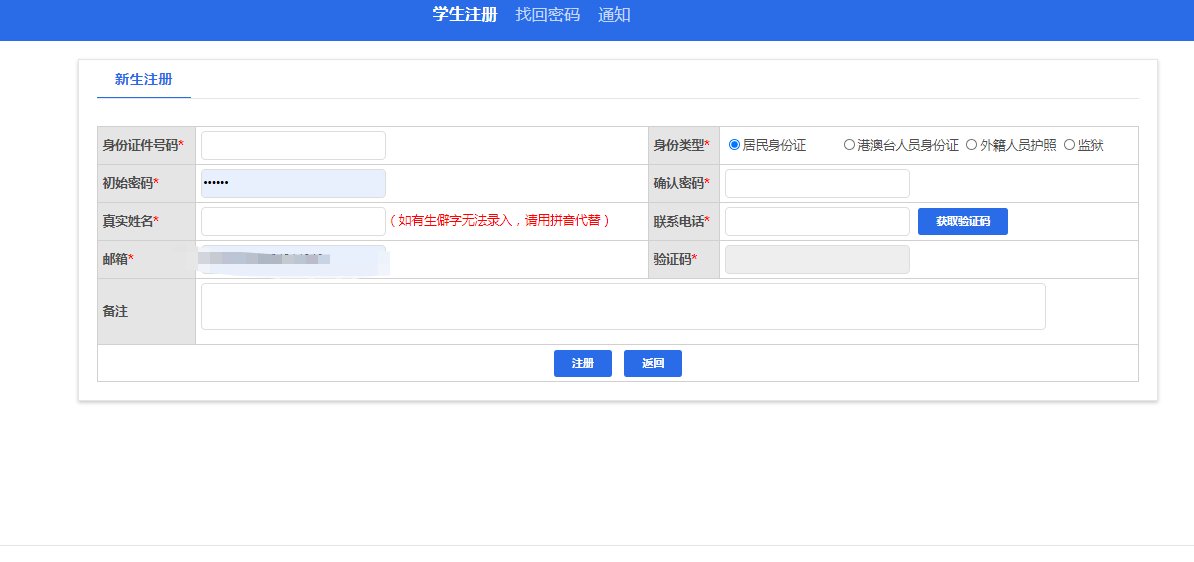Focus the 联系电话 input field
Image resolution: width=1194 pixels, height=562 pixels.
point(817,222)
